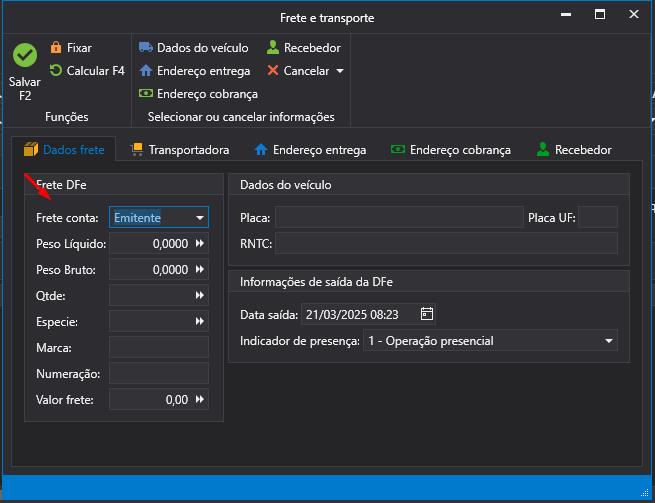The width and height of the screenshot is (655, 503).
Task: Click into the RNTC input field
Action: 446,243
